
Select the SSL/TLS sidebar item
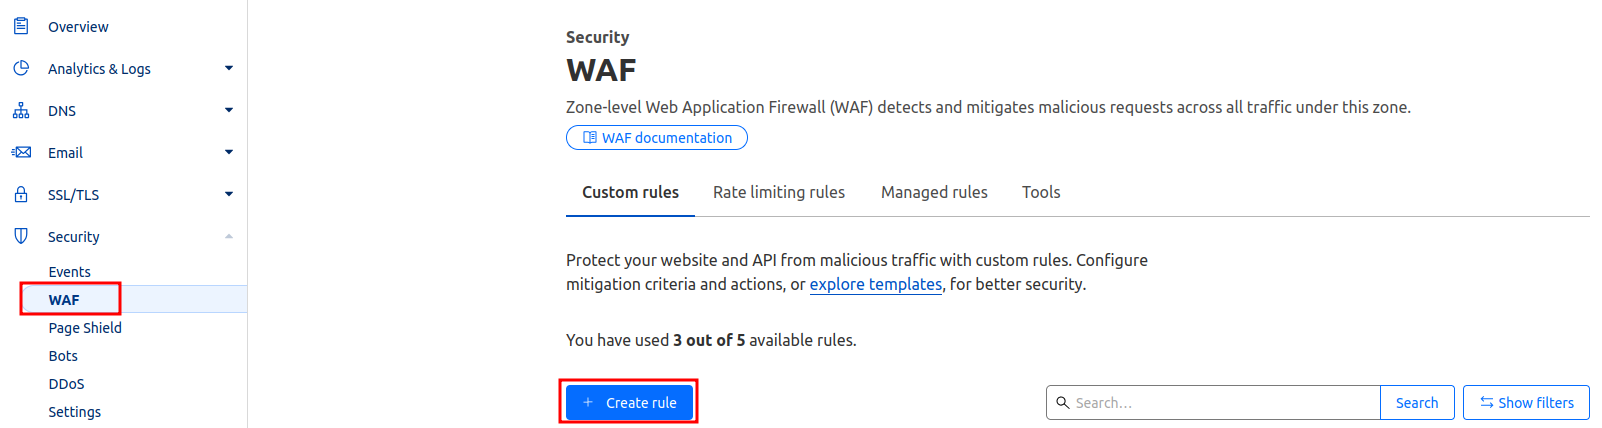coord(73,195)
